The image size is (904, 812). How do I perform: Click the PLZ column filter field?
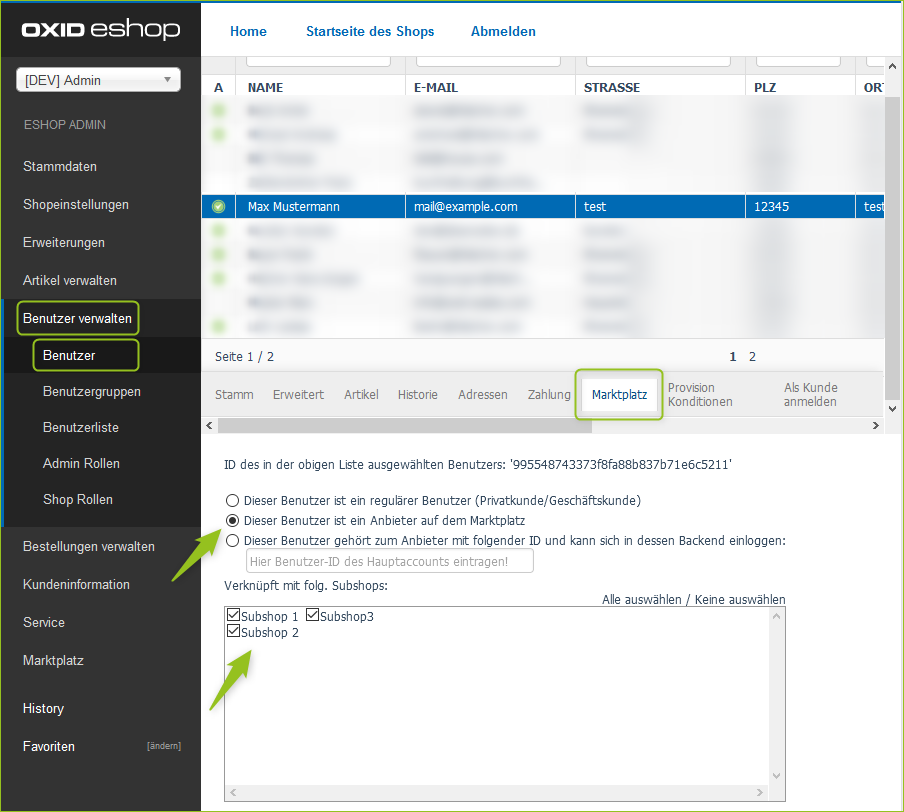click(798, 61)
